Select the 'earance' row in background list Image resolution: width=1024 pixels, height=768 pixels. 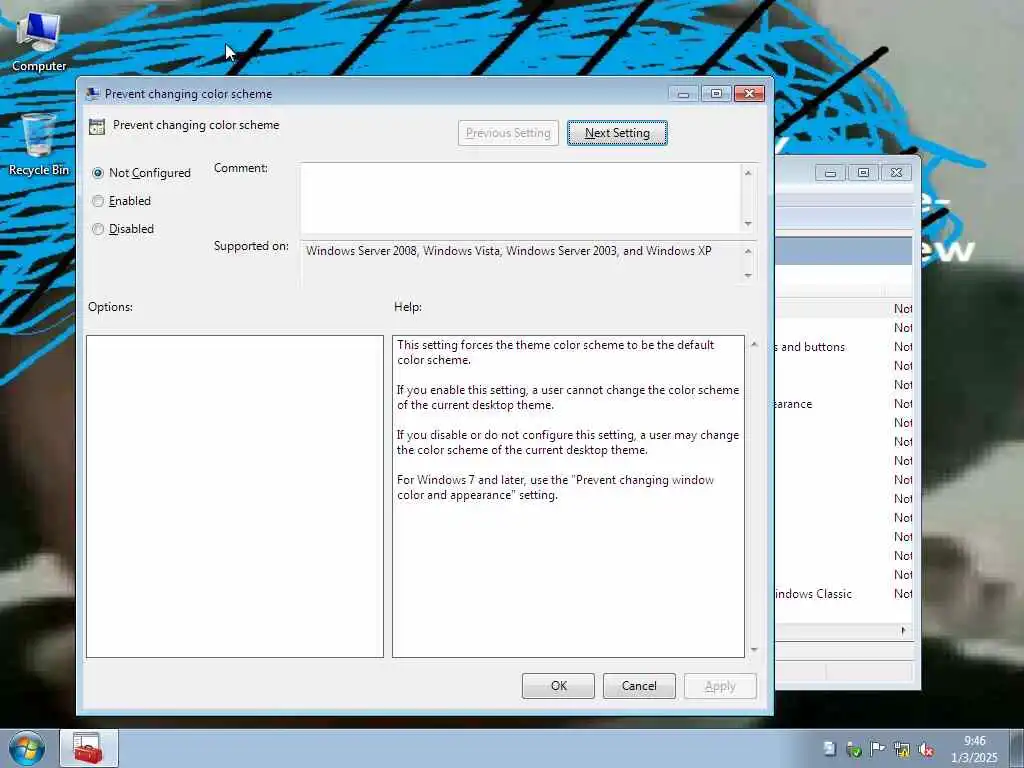click(843, 404)
